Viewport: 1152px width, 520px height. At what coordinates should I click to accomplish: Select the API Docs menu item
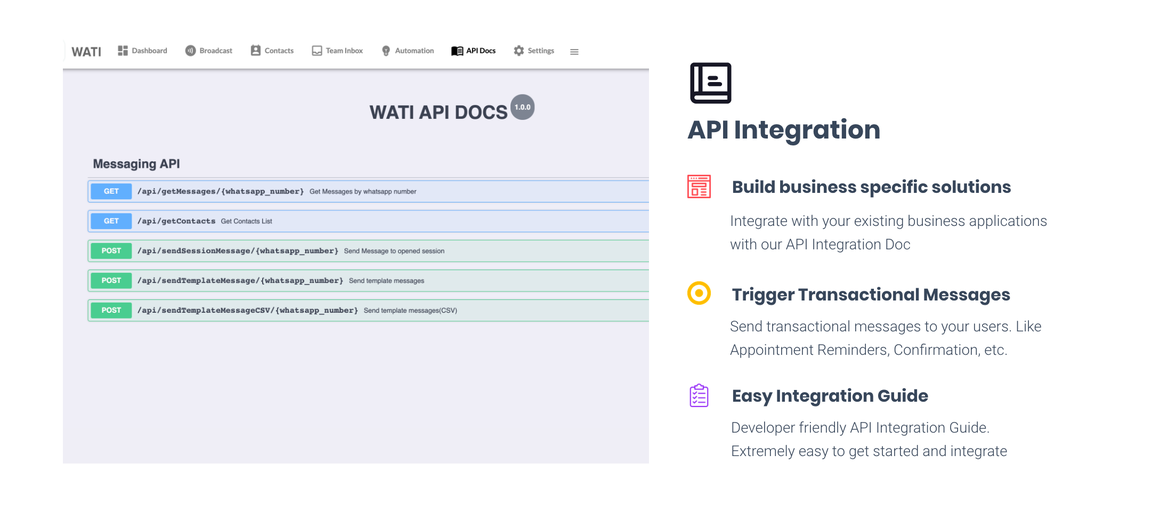473,51
